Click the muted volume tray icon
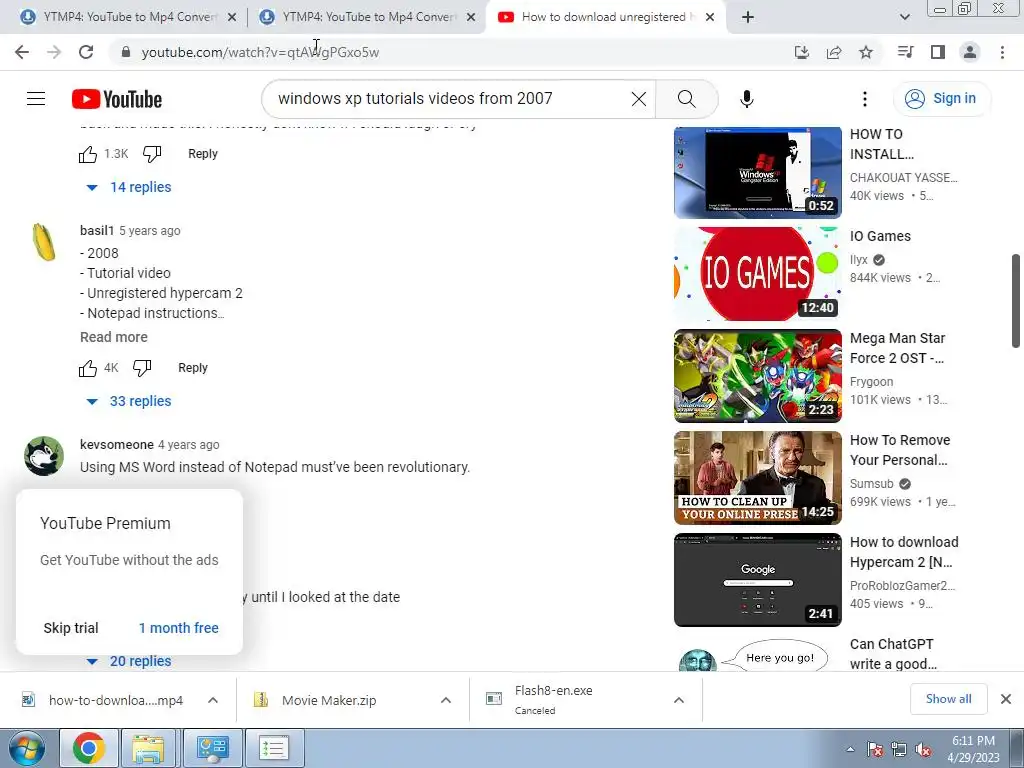Screen dimensions: 1024x768 pyautogui.click(x=923, y=749)
